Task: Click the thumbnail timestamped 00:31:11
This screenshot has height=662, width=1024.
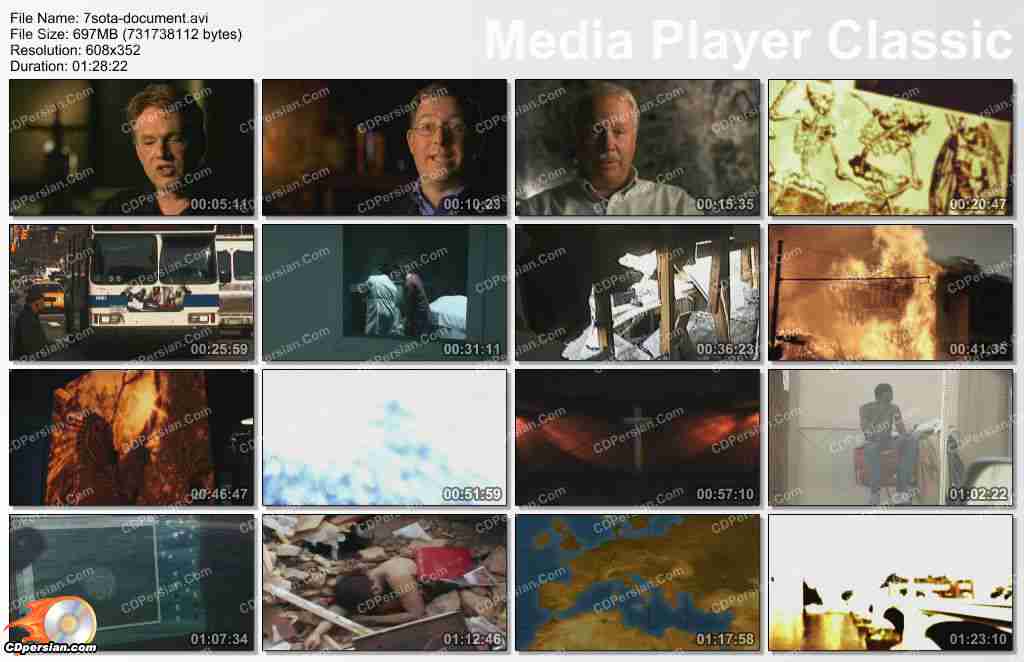Action: click(x=385, y=293)
